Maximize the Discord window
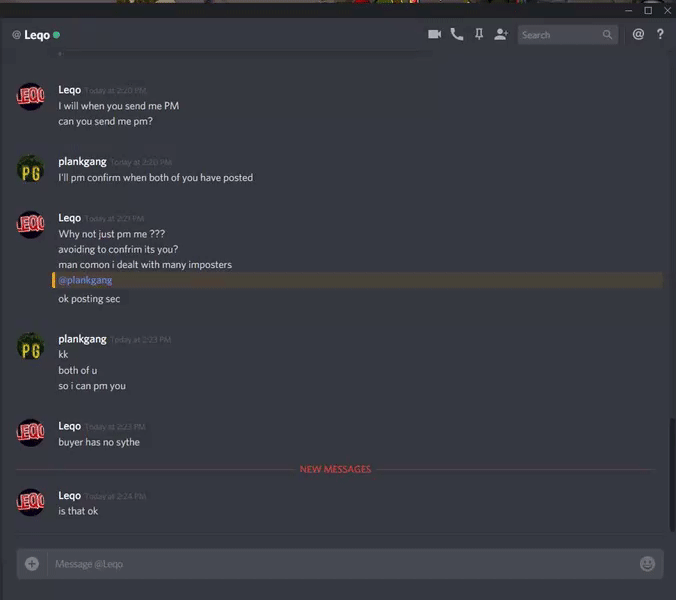This screenshot has height=600, width=676. [x=648, y=10]
